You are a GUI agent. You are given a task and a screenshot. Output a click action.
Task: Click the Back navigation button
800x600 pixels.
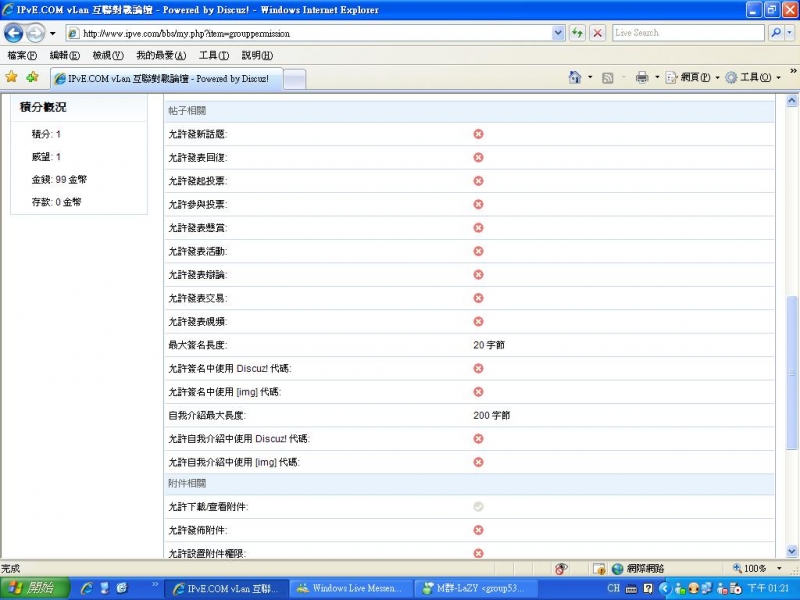click(13, 33)
